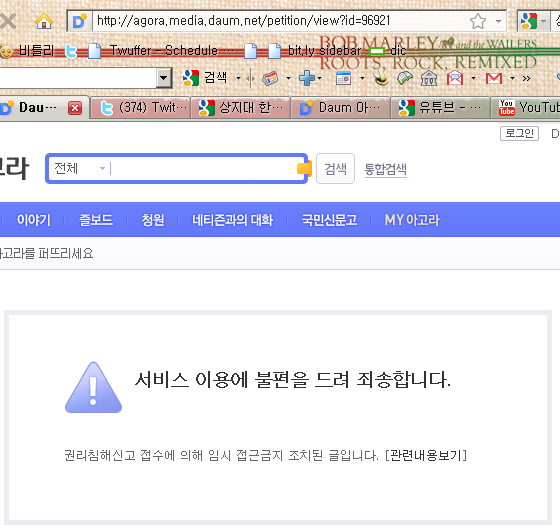Image resolution: width=560 pixels, height=529 pixels.
Task: Expand the news cards icon dropdown arrow
Action: click(x=288, y=78)
